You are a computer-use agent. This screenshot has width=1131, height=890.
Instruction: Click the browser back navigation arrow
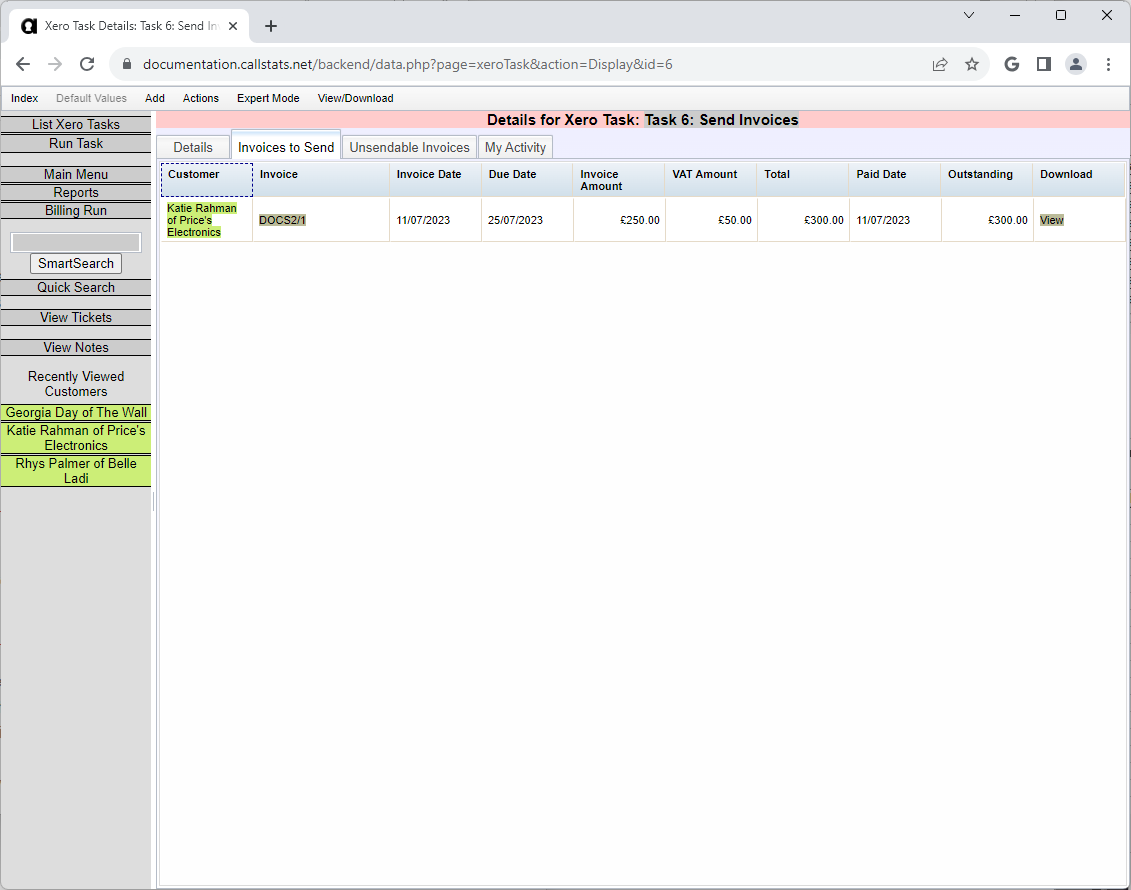coord(23,63)
